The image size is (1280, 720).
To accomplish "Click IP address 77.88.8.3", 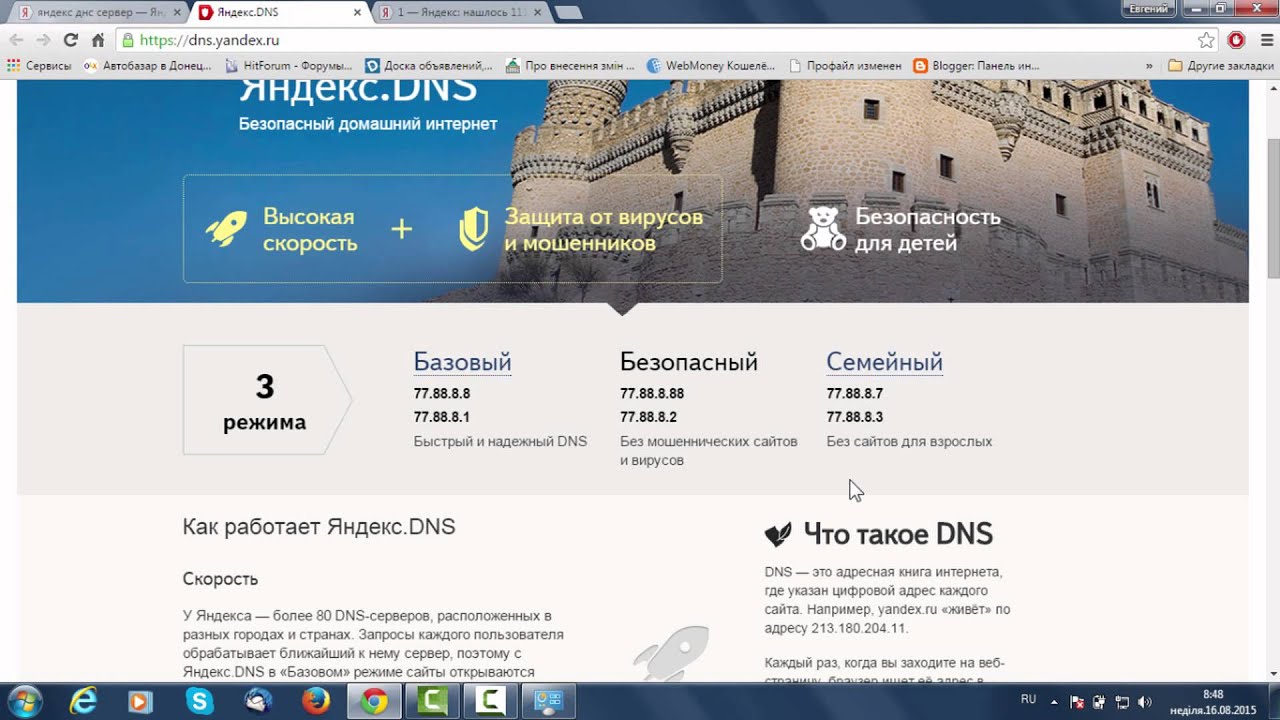I will tap(854, 417).
